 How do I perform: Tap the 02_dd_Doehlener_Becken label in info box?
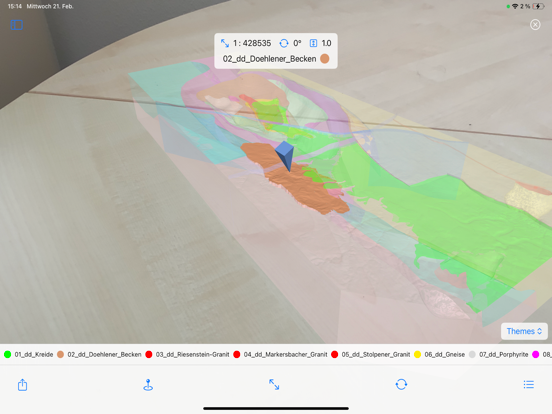[269, 59]
